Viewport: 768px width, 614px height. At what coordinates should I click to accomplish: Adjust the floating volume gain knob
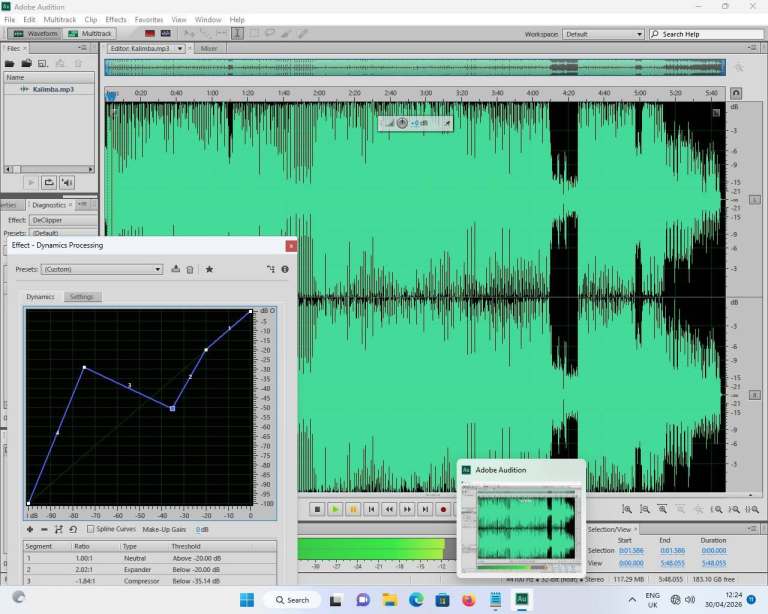point(402,123)
